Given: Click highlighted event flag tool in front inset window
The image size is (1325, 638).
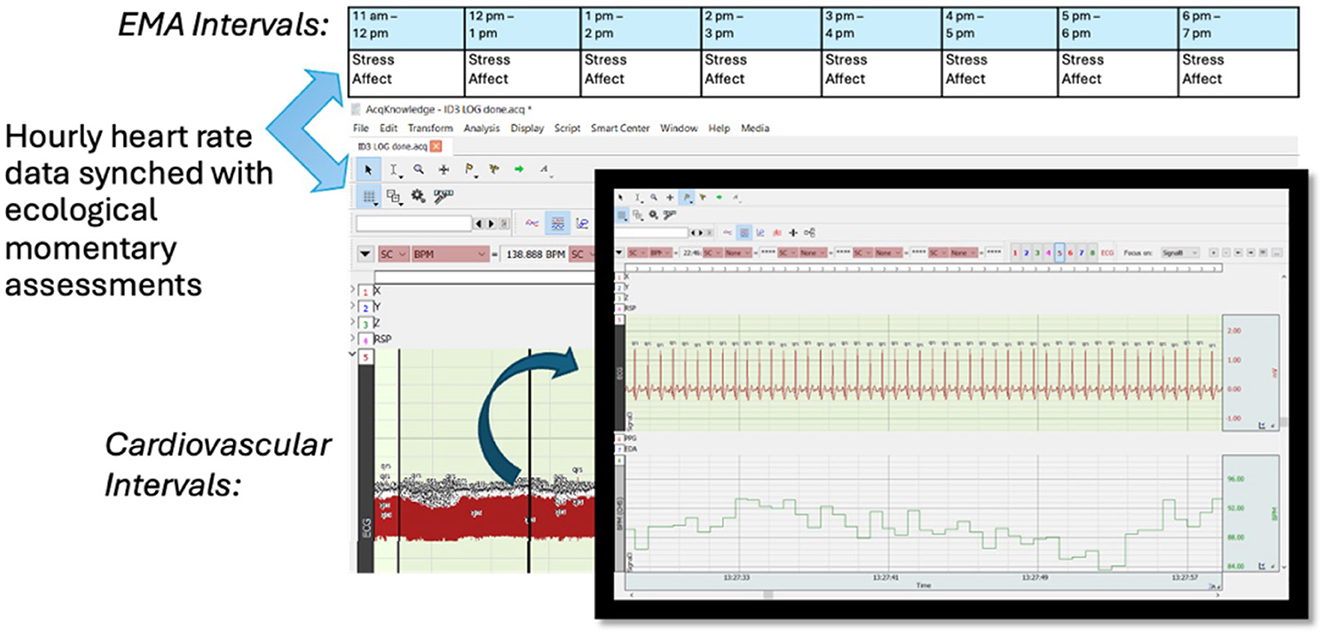Looking at the screenshot, I should pos(687,198).
